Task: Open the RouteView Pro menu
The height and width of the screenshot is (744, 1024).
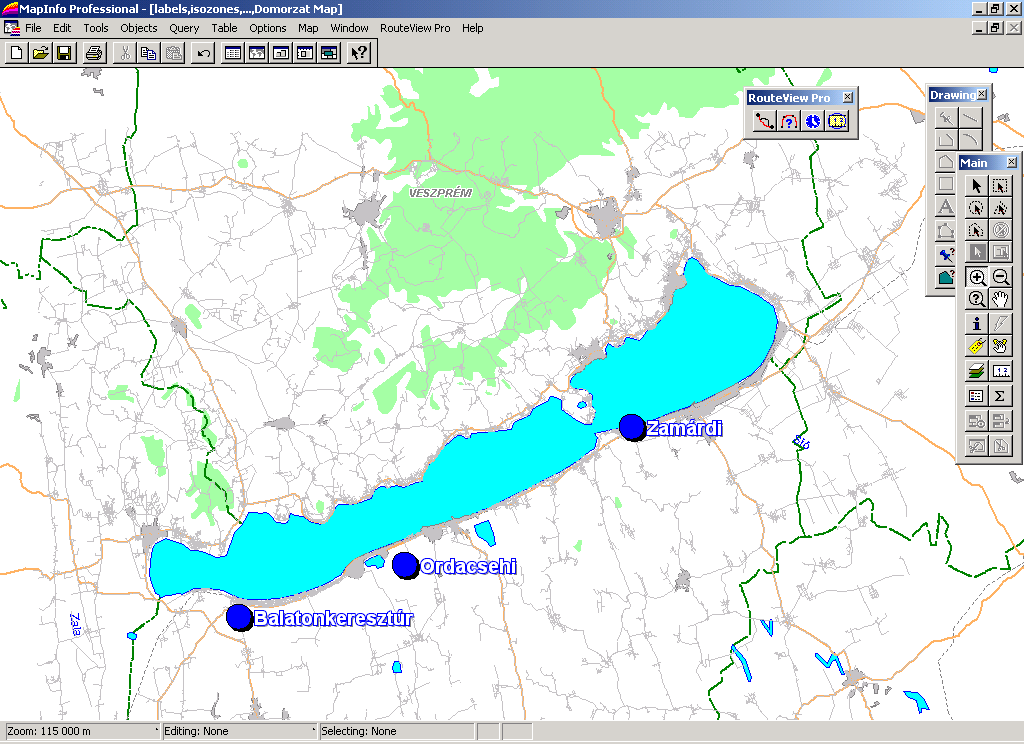Action: 416,28
